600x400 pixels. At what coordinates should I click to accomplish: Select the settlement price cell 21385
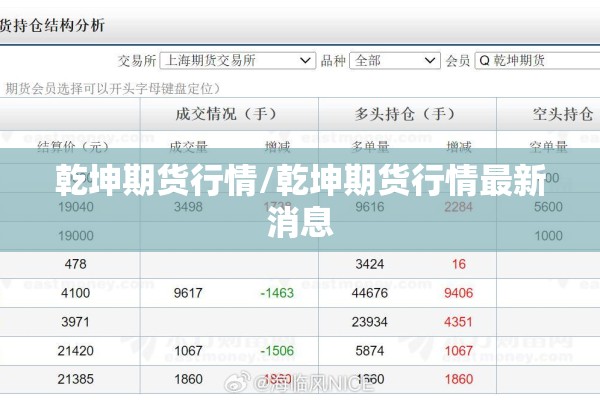click(x=75, y=379)
